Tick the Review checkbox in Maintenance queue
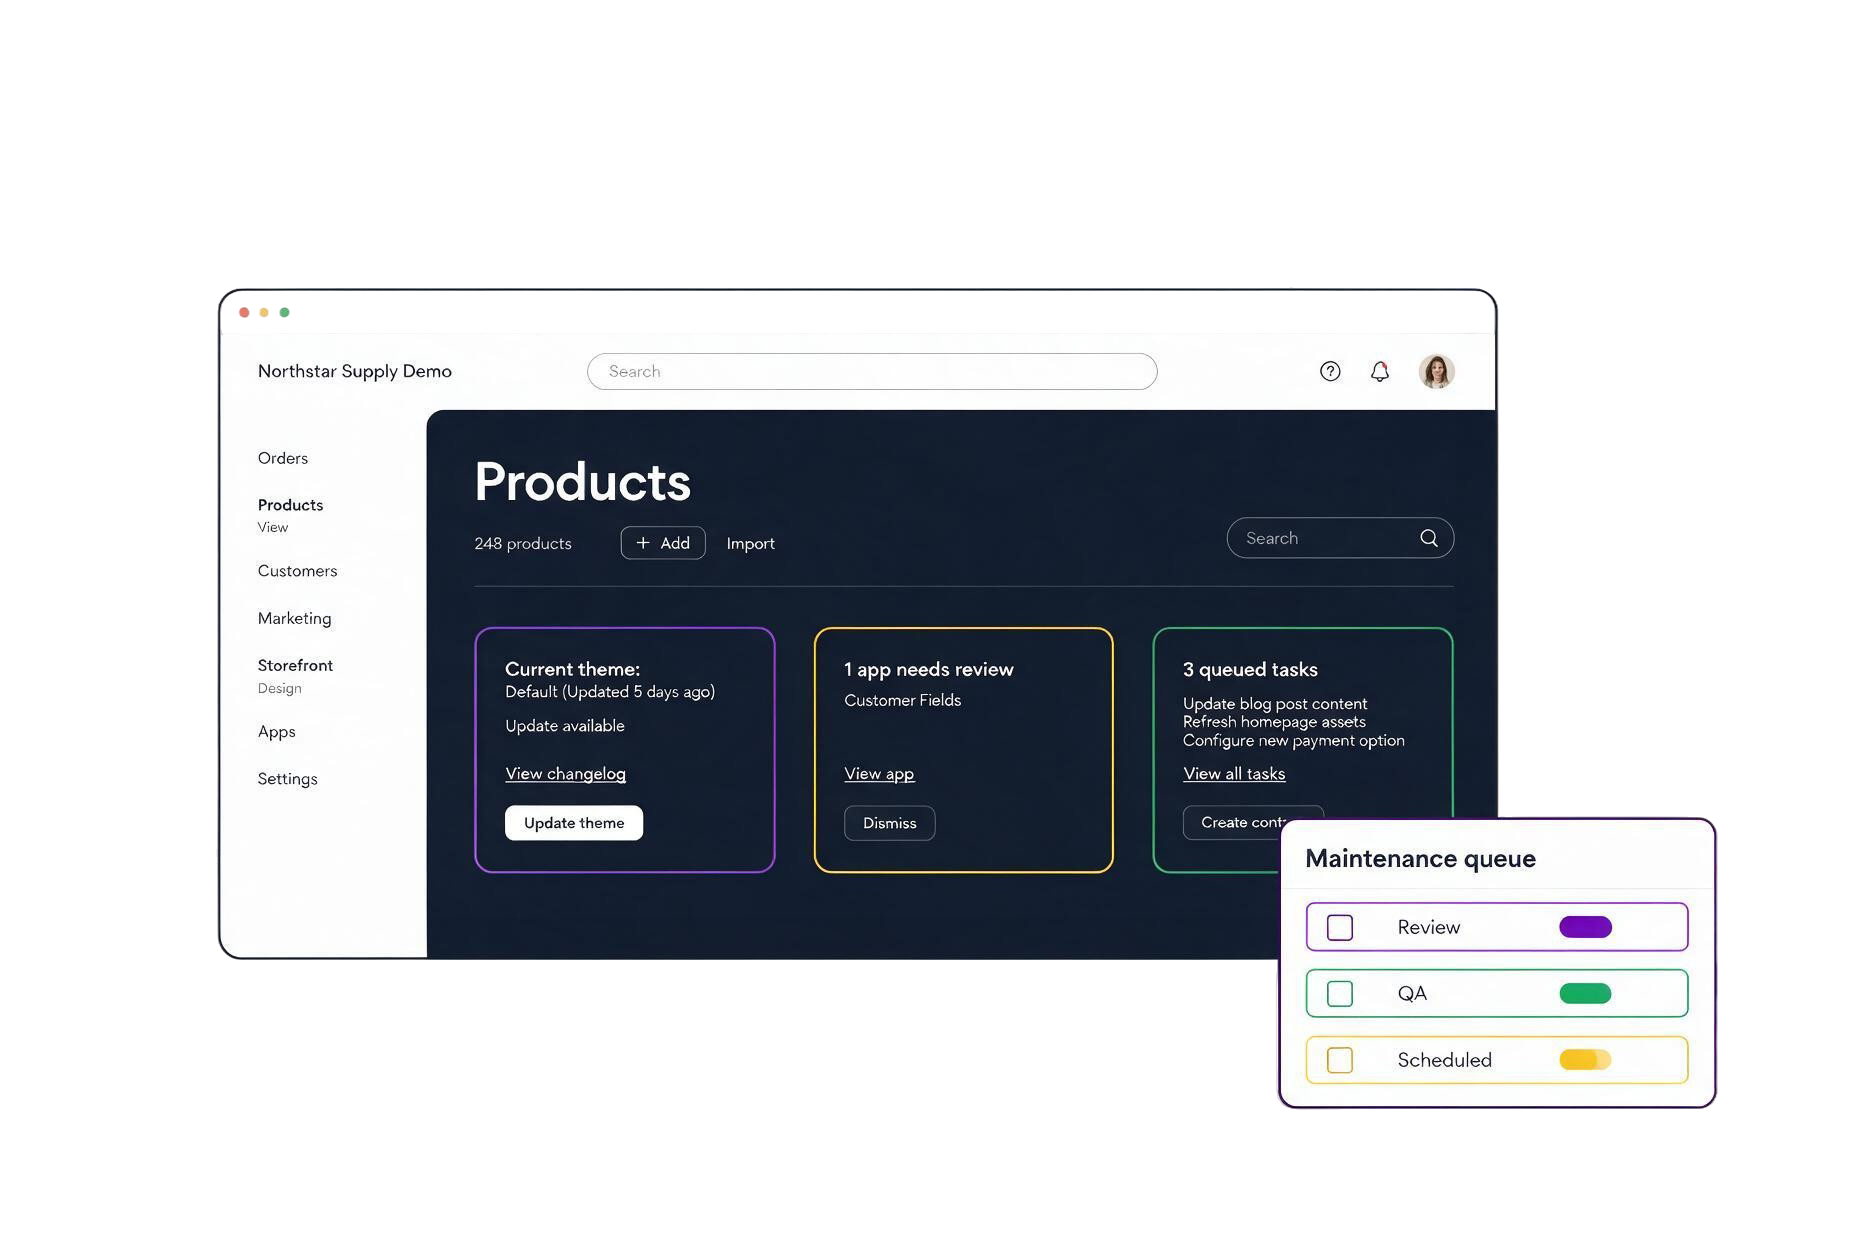 pos(1340,927)
